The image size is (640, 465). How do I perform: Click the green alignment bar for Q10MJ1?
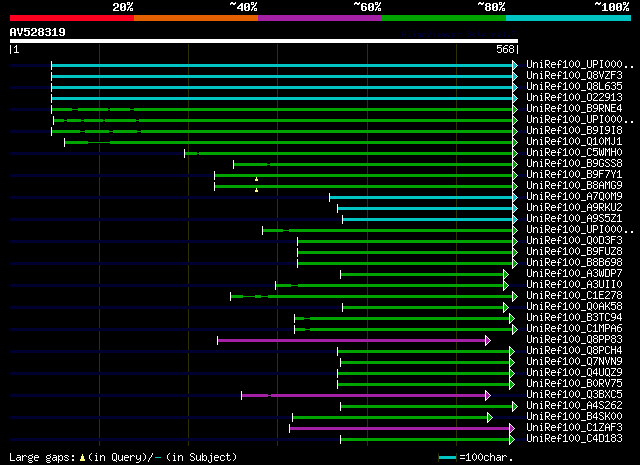pyautogui.click(x=289, y=142)
